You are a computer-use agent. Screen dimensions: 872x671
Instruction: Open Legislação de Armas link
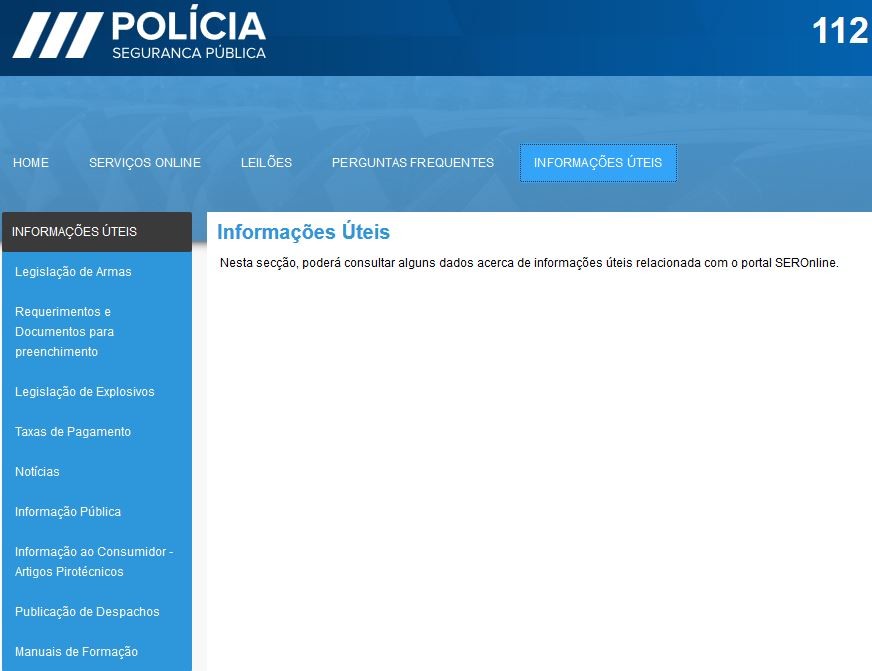pyautogui.click(x=73, y=272)
